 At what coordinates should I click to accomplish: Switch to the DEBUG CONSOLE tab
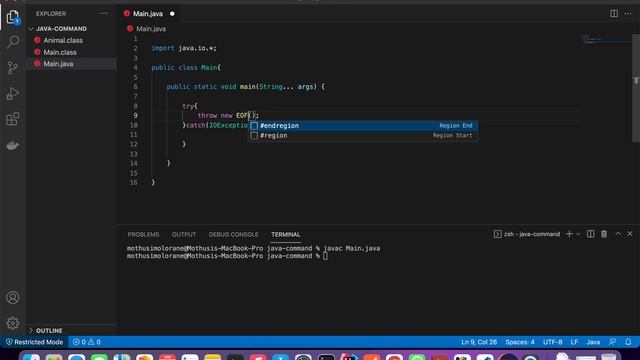tap(233, 234)
